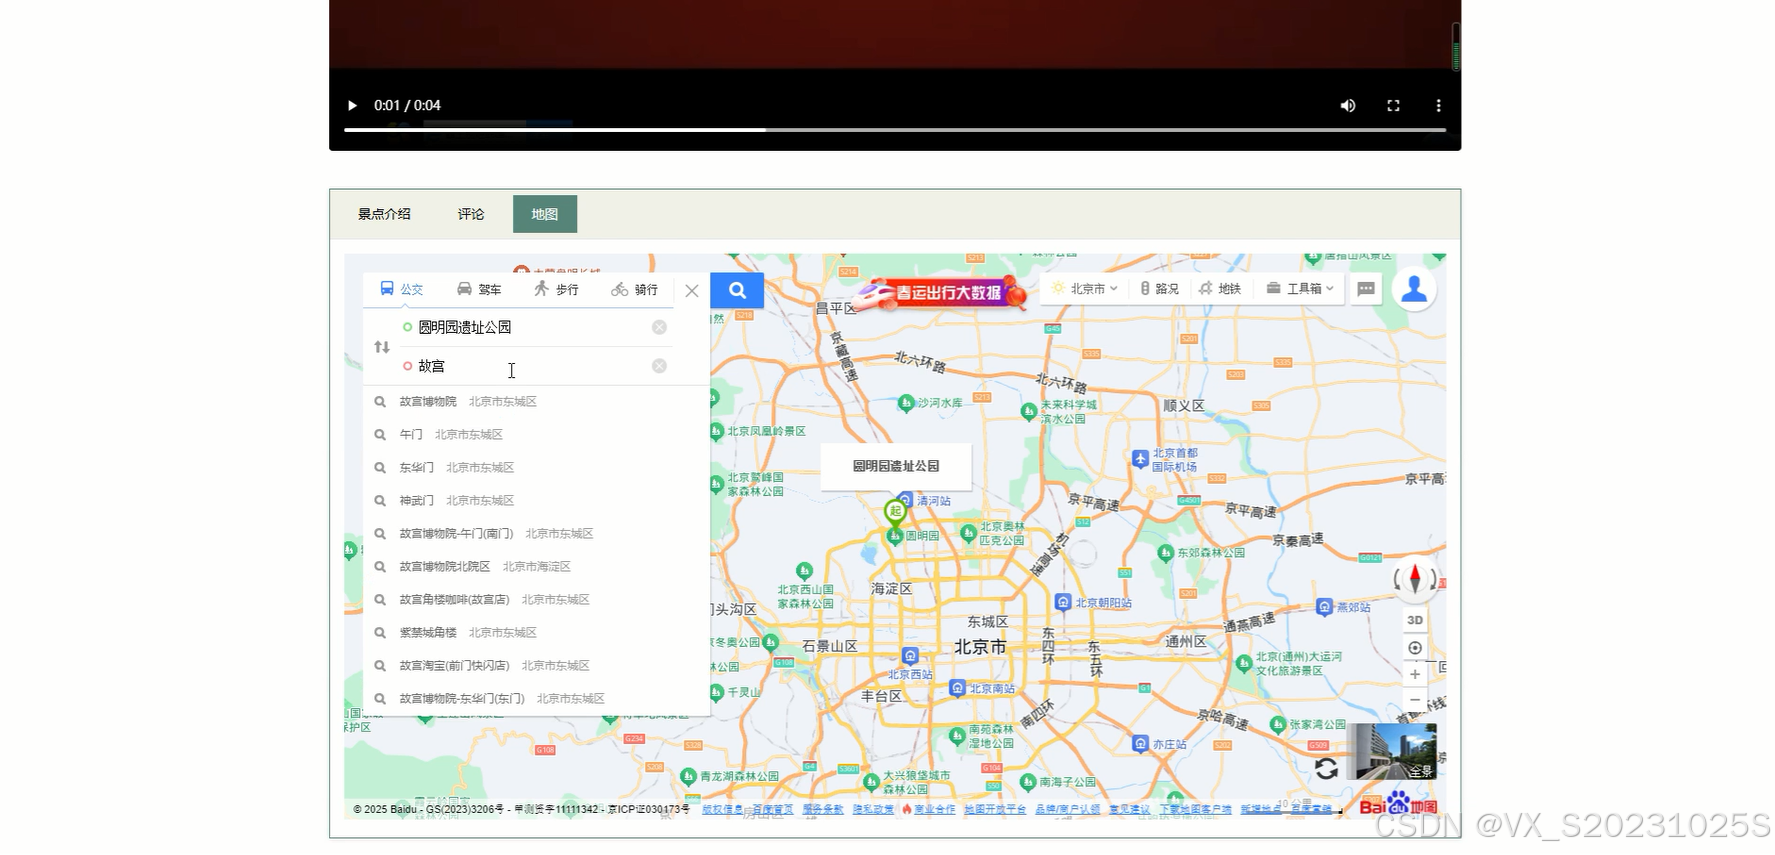Select suggestion 故宫角楼咖啡(故宫店)
The image size is (1775, 855).
pyautogui.click(x=536, y=599)
